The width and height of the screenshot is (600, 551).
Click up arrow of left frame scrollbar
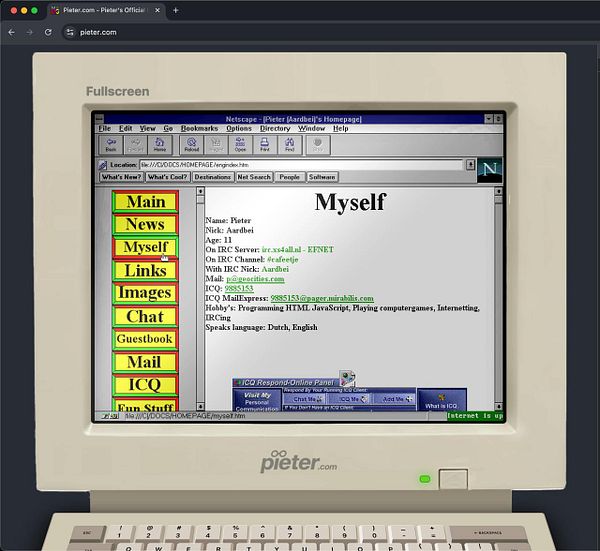point(200,191)
